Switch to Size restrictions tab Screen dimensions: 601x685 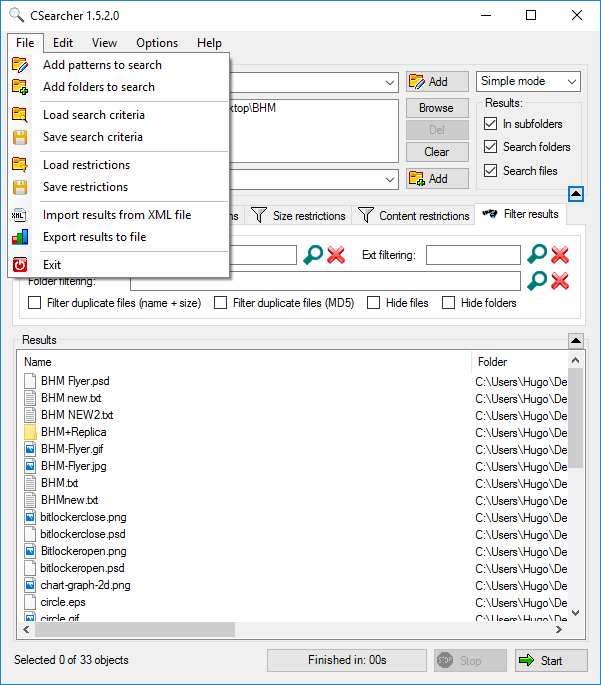pos(298,215)
